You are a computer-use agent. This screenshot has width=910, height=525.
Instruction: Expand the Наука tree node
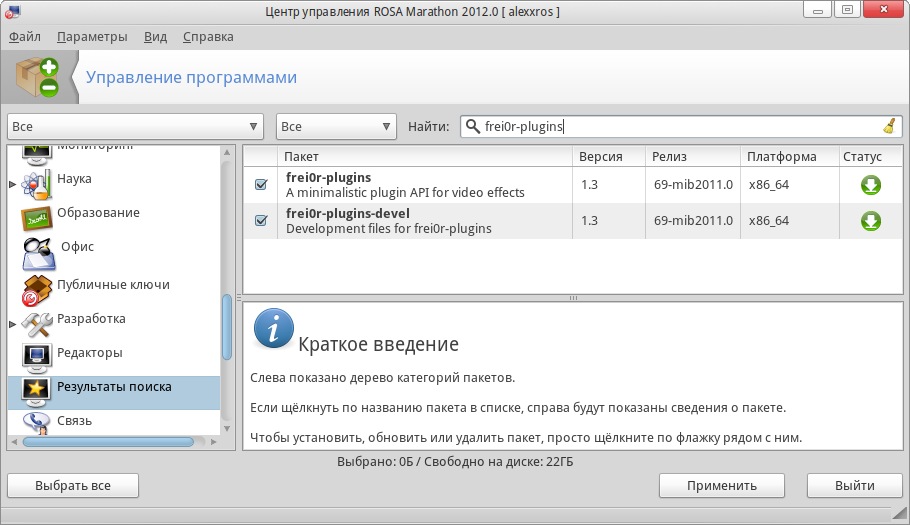point(13,184)
